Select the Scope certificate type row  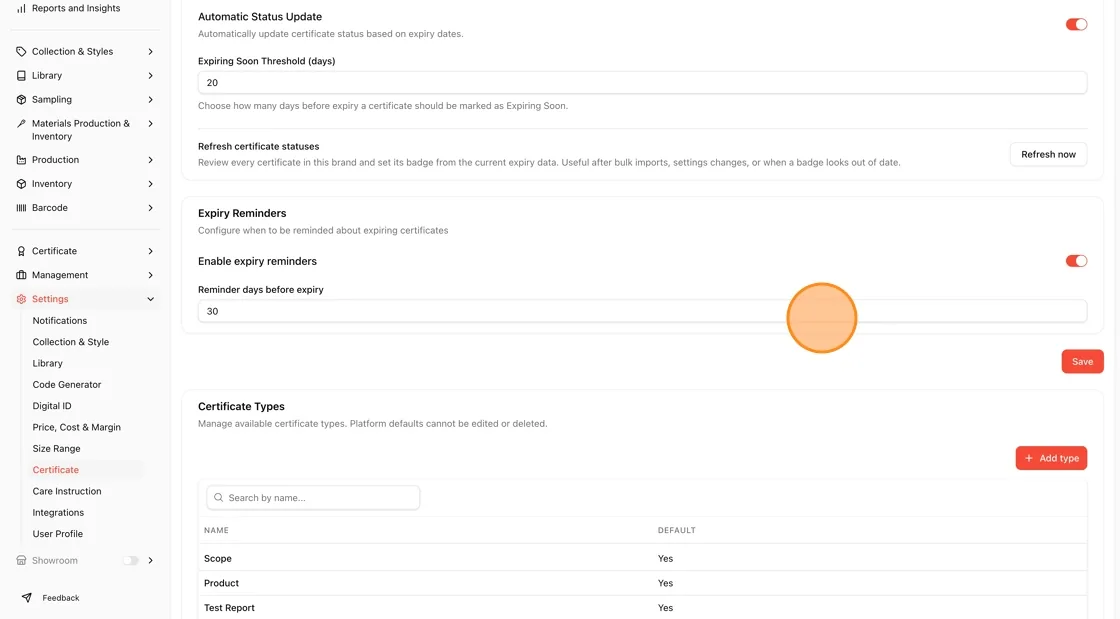pyautogui.click(x=642, y=558)
